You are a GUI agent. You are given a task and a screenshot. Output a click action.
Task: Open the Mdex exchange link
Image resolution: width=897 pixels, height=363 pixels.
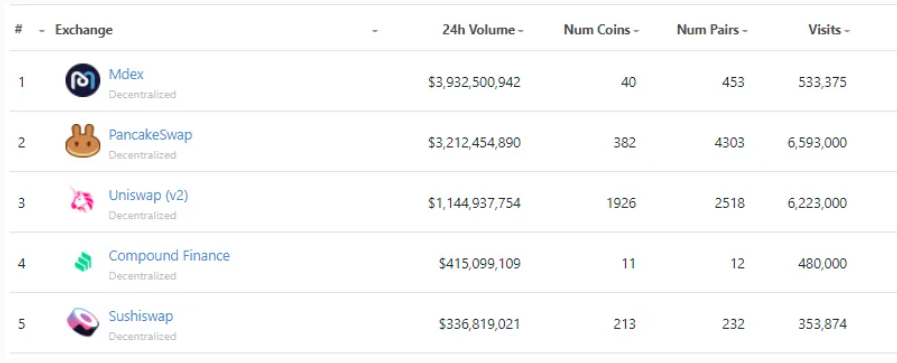point(126,74)
